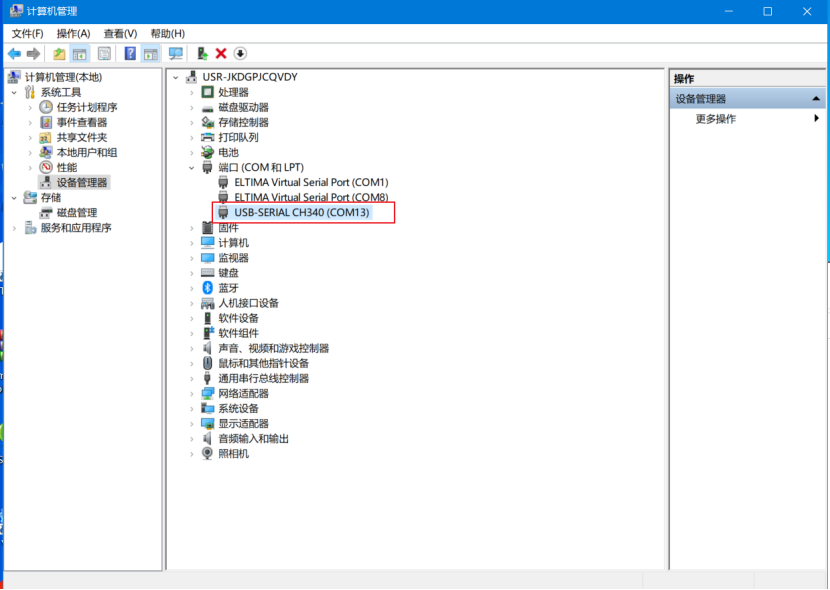Click the up one level folder icon
This screenshot has height=590, width=830.
pos(59,53)
